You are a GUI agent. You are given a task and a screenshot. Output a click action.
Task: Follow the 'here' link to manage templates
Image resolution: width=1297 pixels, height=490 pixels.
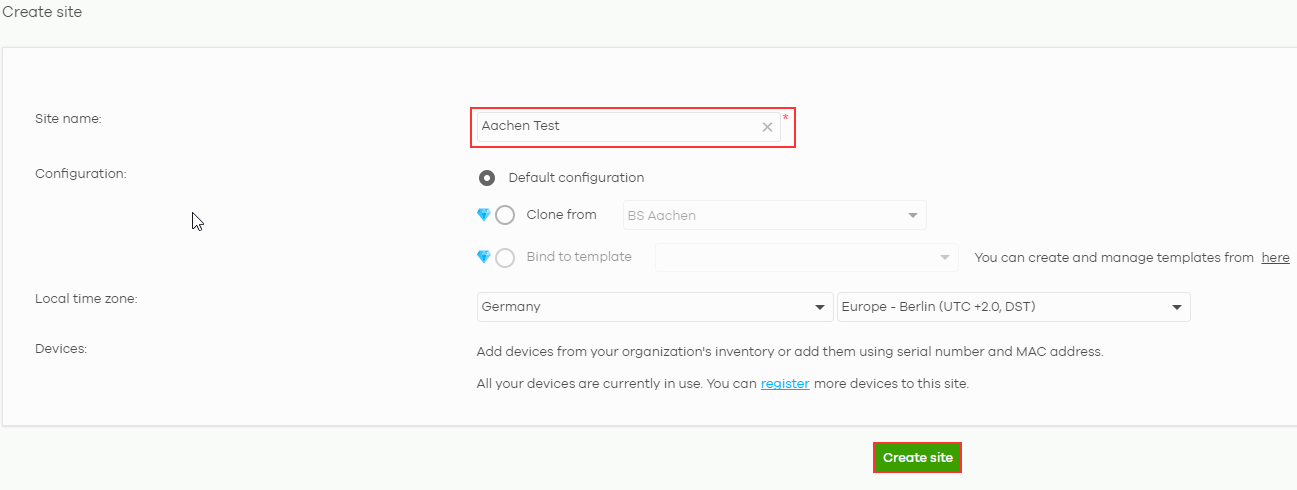tap(1275, 257)
